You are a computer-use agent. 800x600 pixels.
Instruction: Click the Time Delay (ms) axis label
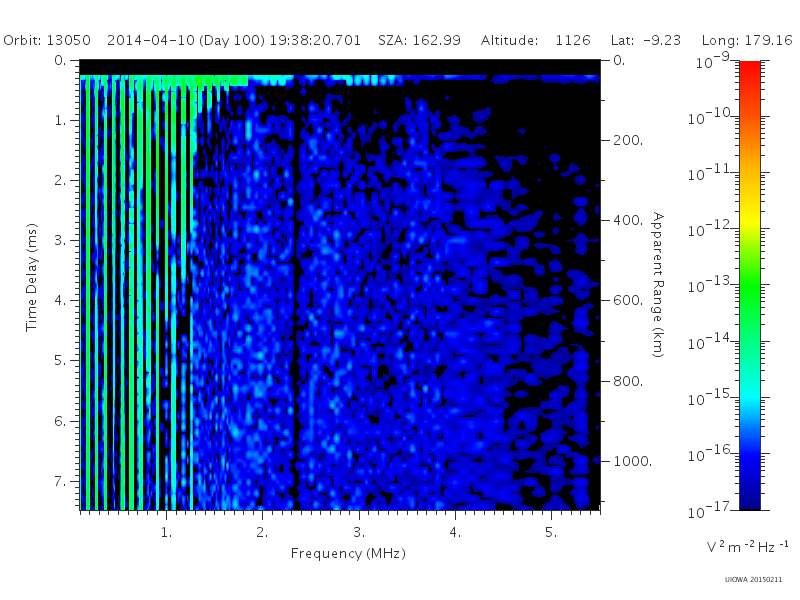pos(32,277)
